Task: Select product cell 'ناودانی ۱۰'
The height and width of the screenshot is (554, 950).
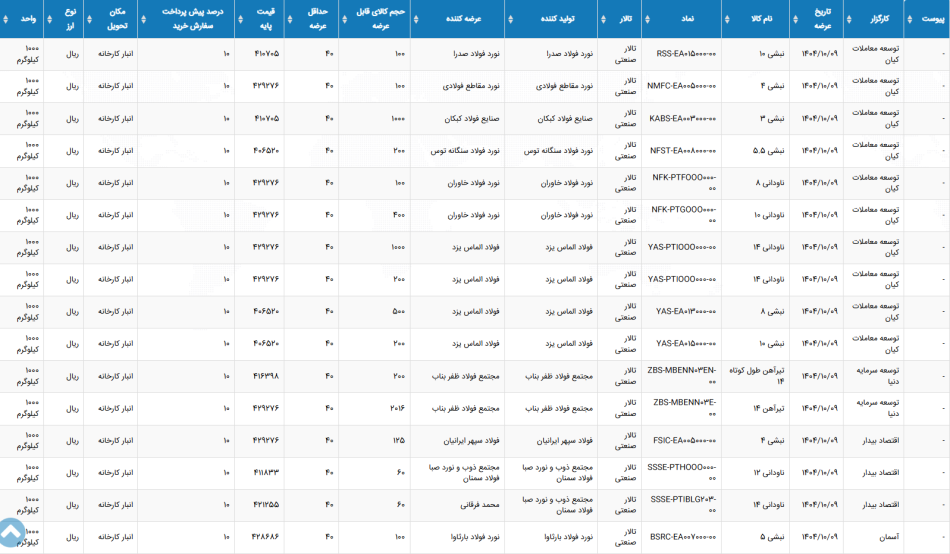Action: click(x=769, y=215)
